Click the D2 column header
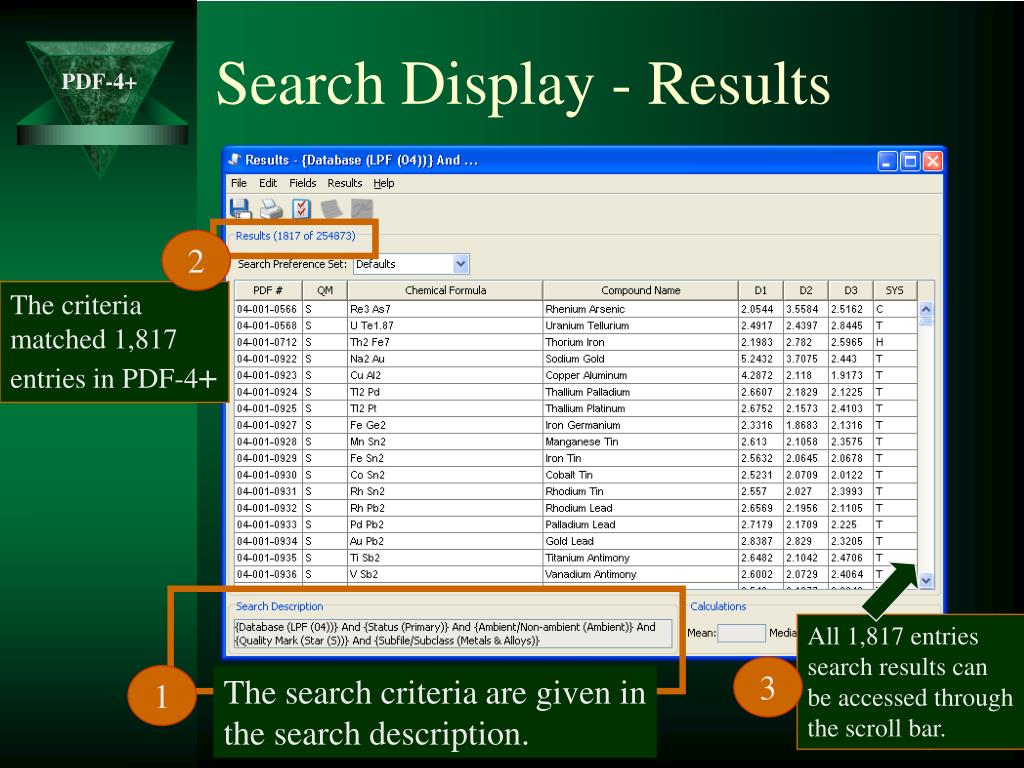This screenshot has width=1024, height=768. pos(806,291)
